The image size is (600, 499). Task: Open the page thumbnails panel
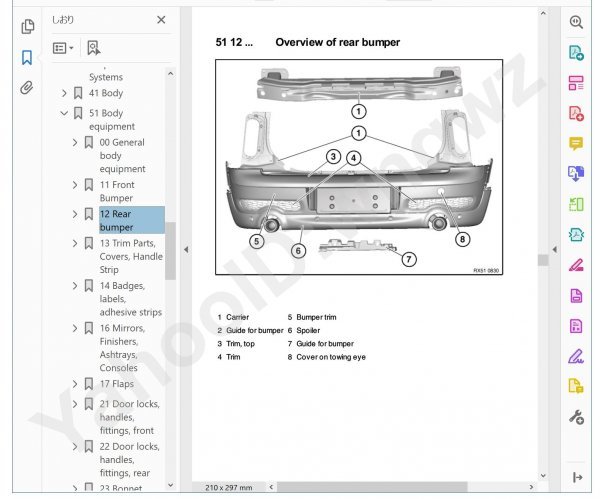click(x=28, y=27)
